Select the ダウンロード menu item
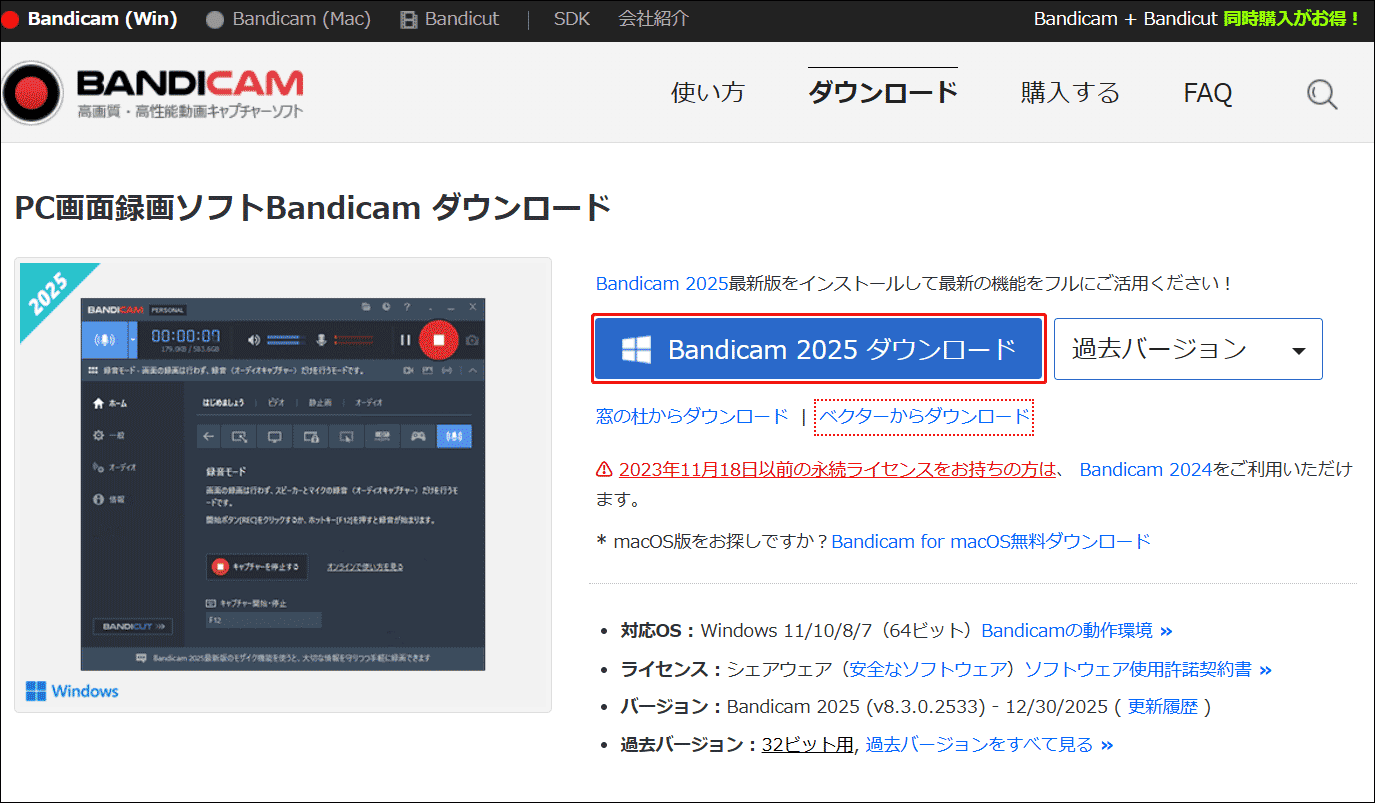Image resolution: width=1375 pixels, height=803 pixels. coord(882,93)
